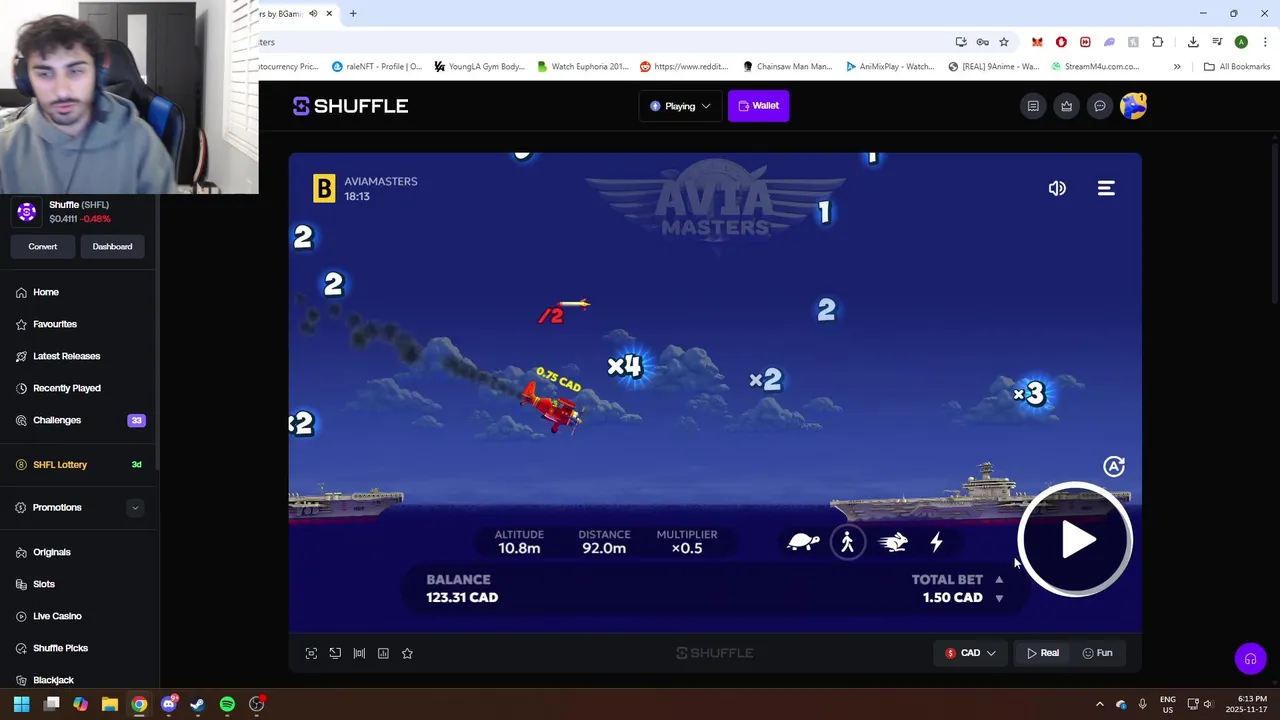
Task: Go to Home in sidebar
Action: (46, 292)
